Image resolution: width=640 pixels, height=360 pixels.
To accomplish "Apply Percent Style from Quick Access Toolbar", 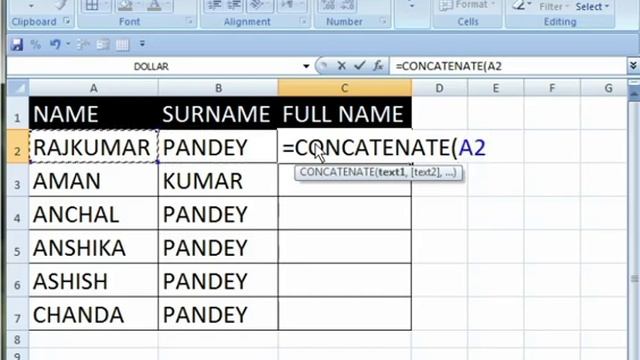I will point(36,44).
